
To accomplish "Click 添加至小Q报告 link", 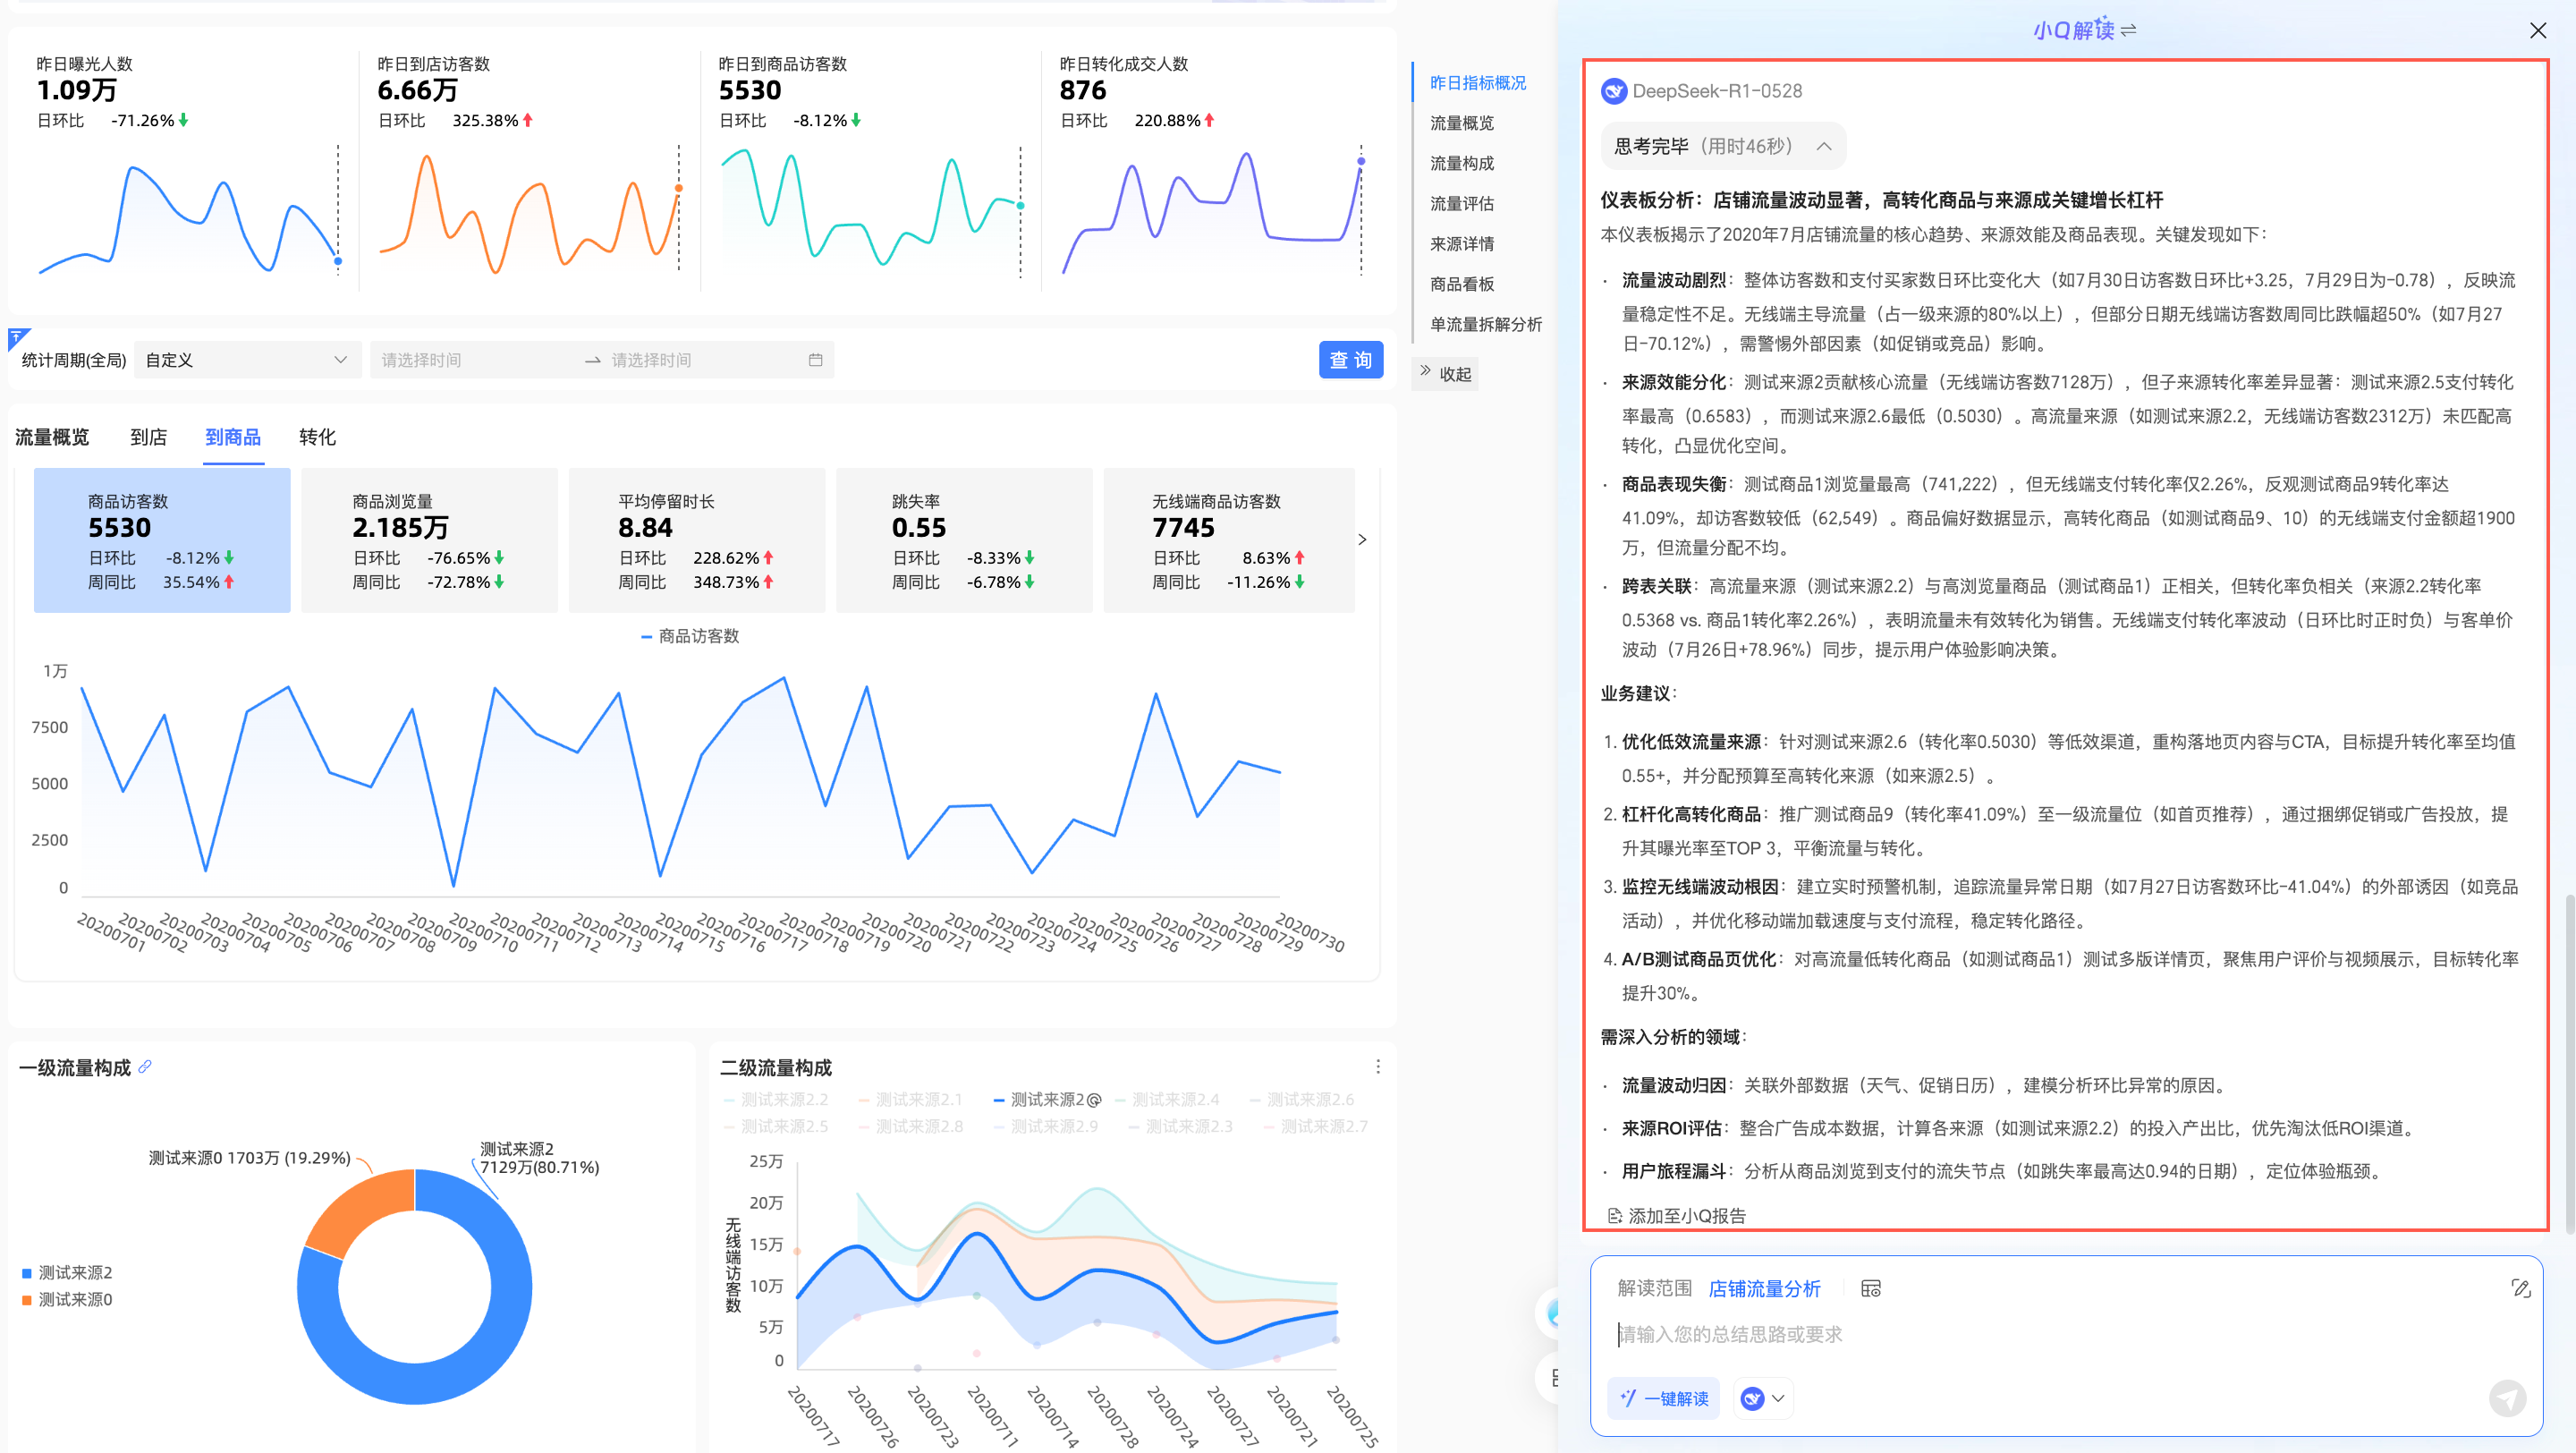I will [x=1676, y=1215].
